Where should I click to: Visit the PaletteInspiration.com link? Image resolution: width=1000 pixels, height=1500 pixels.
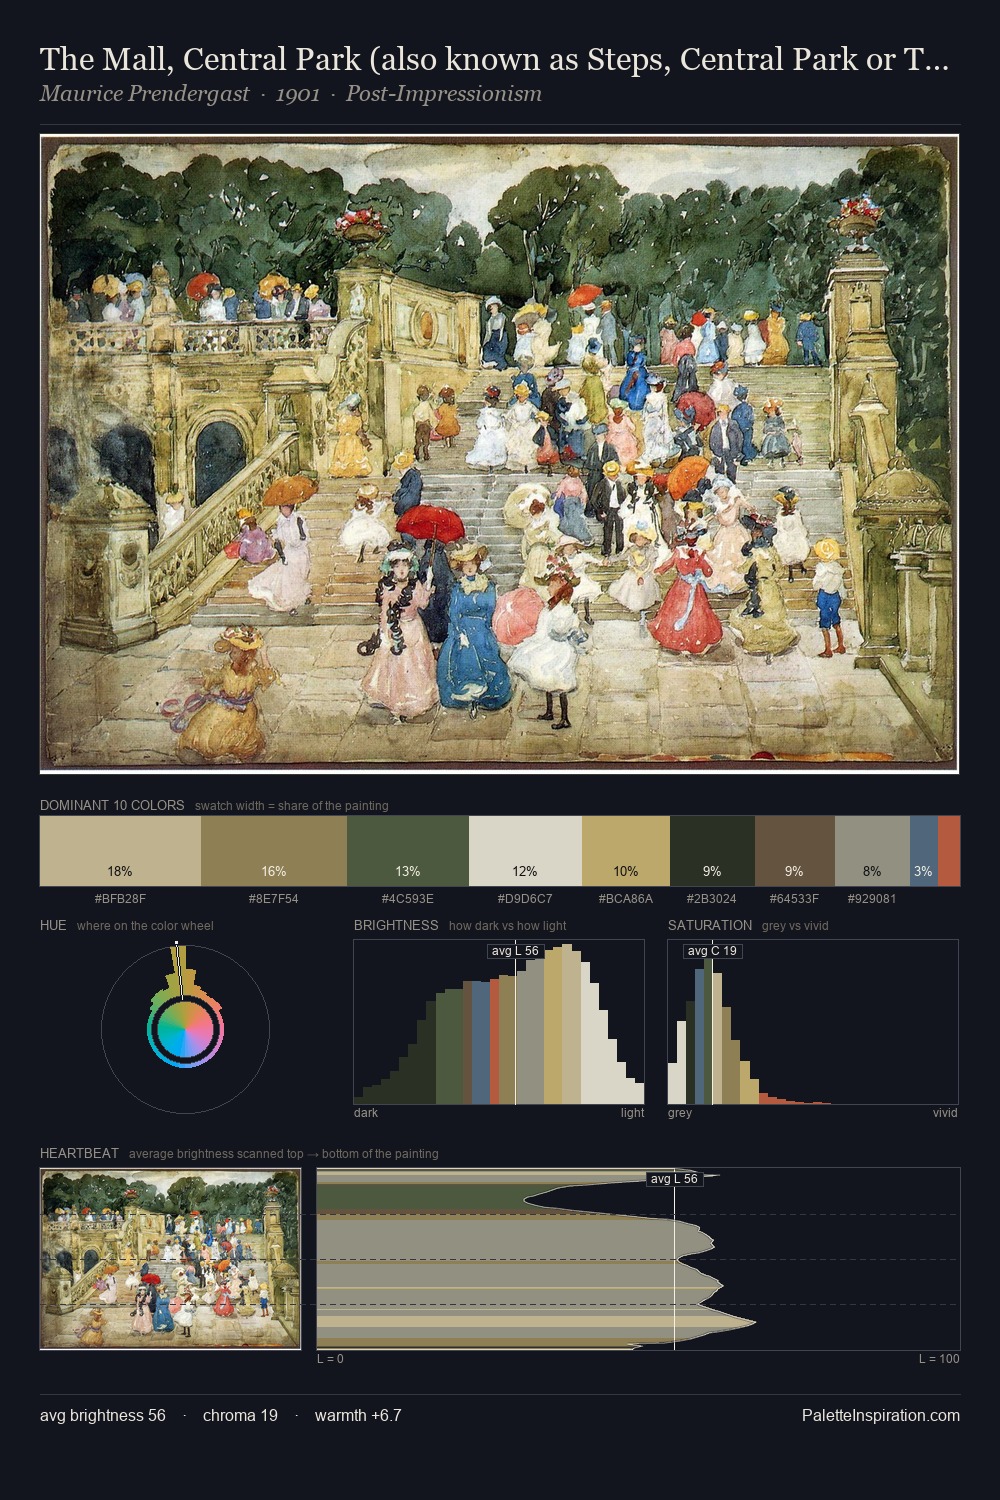point(881,1415)
